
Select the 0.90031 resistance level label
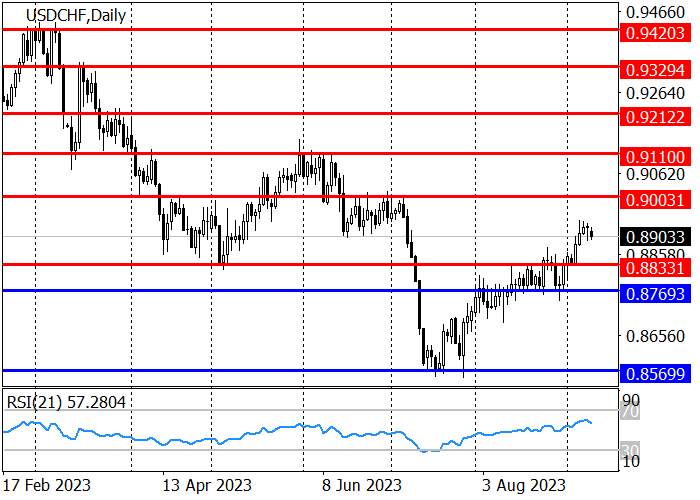tap(655, 199)
